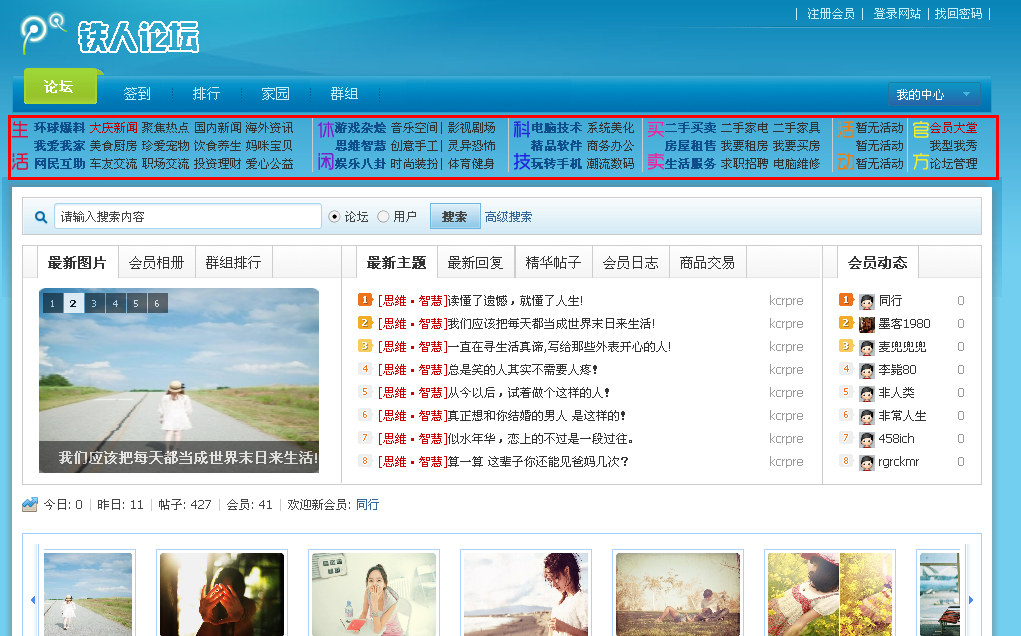Open the 我的中心 dropdown
The width and height of the screenshot is (1021, 636).
pyautogui.click(x=932, y=95)
